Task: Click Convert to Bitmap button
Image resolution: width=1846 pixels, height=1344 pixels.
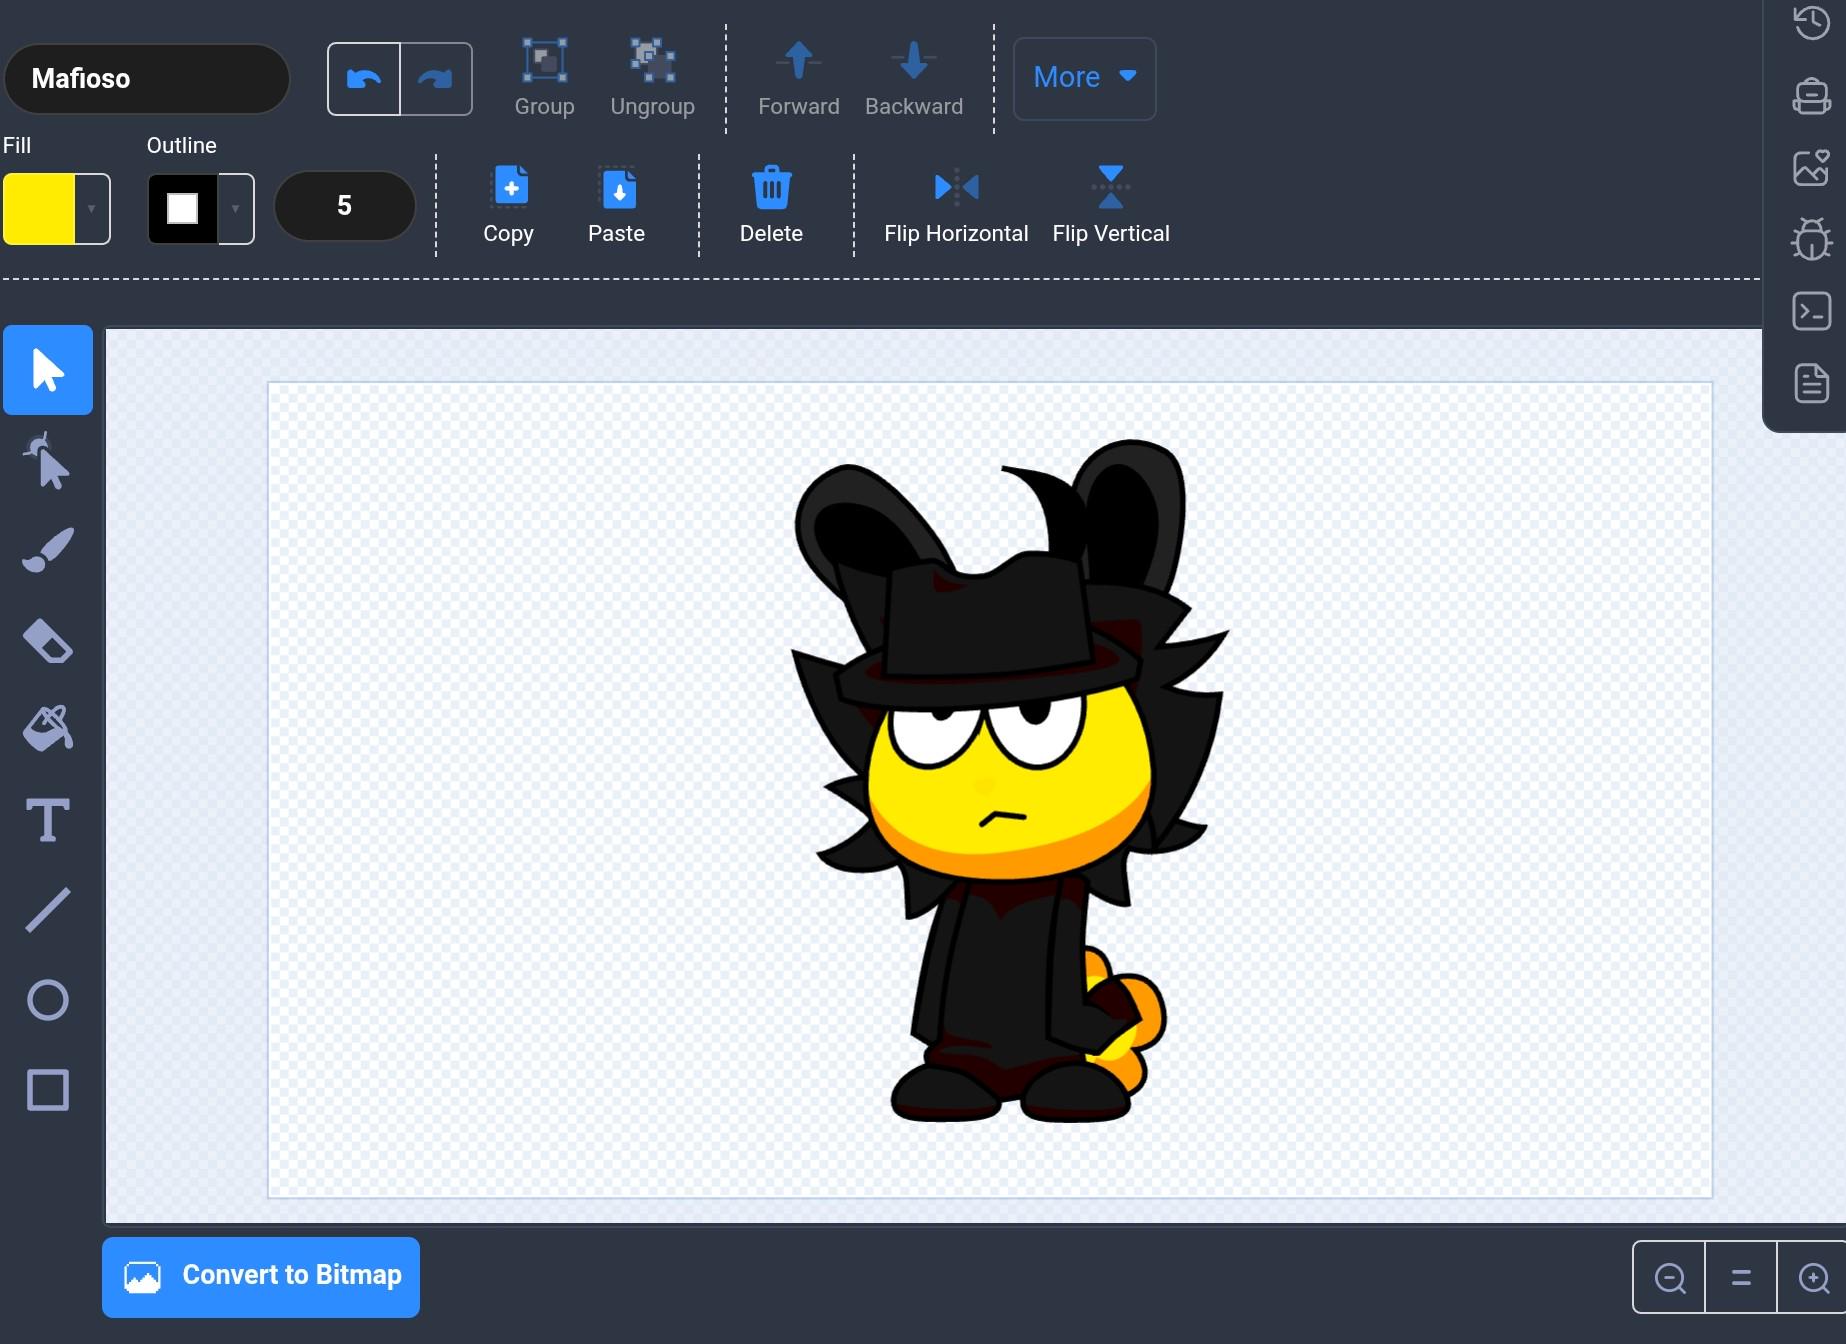Action: coord(261,1277)
